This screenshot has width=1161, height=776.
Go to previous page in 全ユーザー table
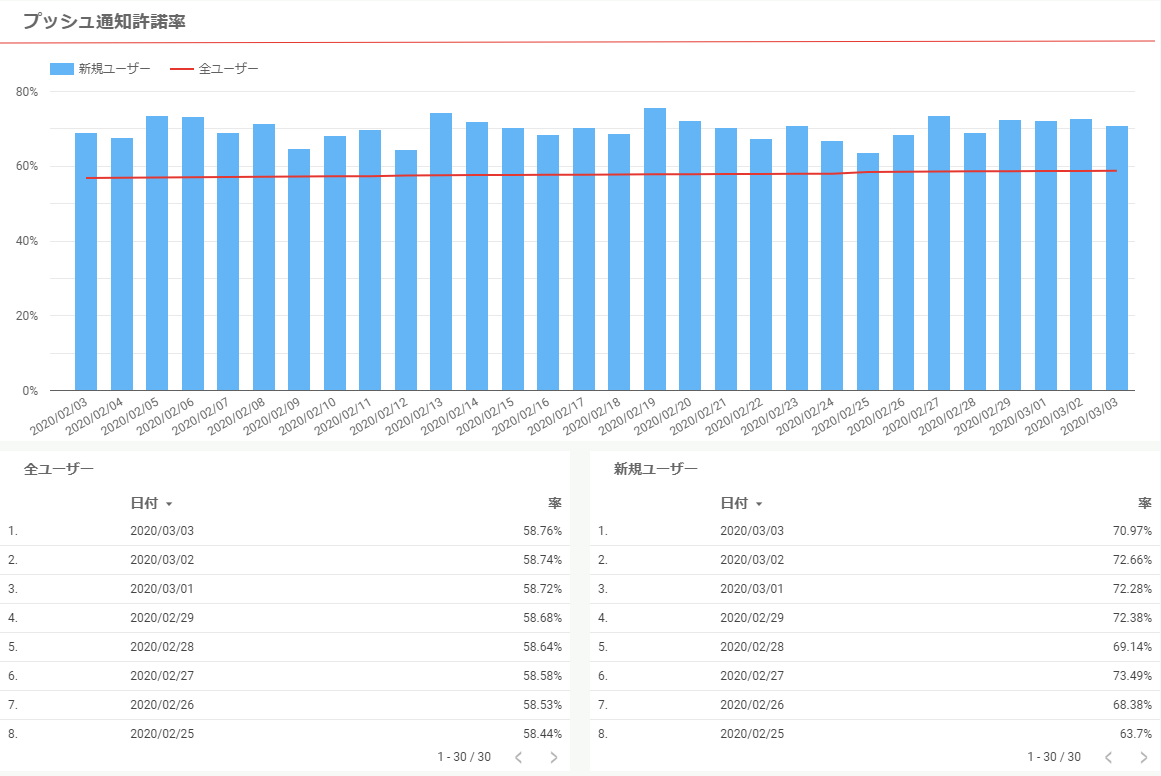(518, 757)
